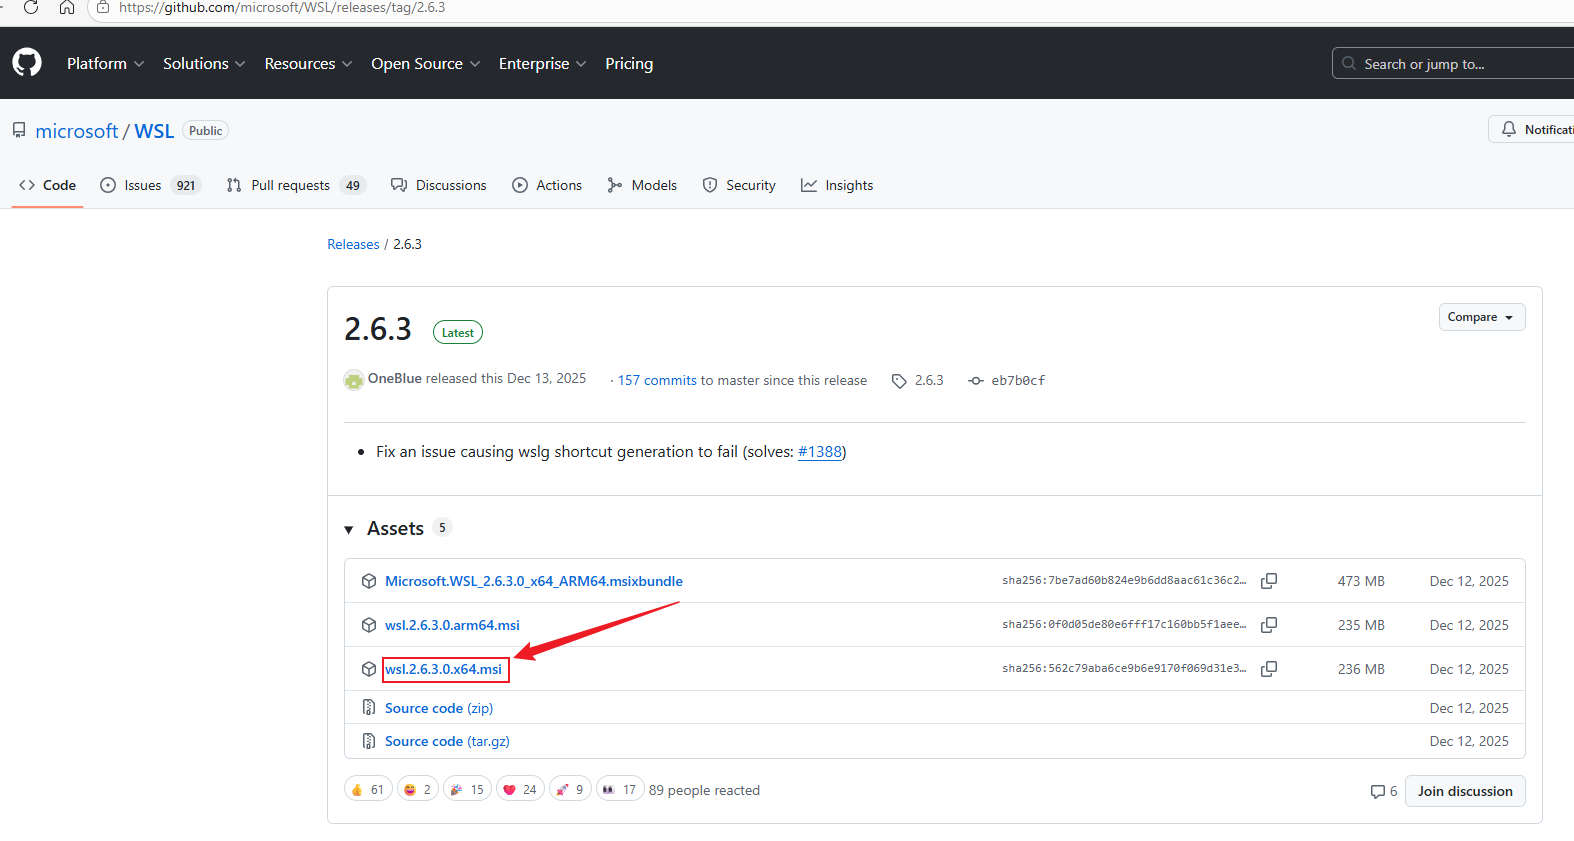The width and height of the screenshot is (1574, 841).
Task: Click the search magnifier icon
Action: pyautogui.click(x=1349, y=63)
